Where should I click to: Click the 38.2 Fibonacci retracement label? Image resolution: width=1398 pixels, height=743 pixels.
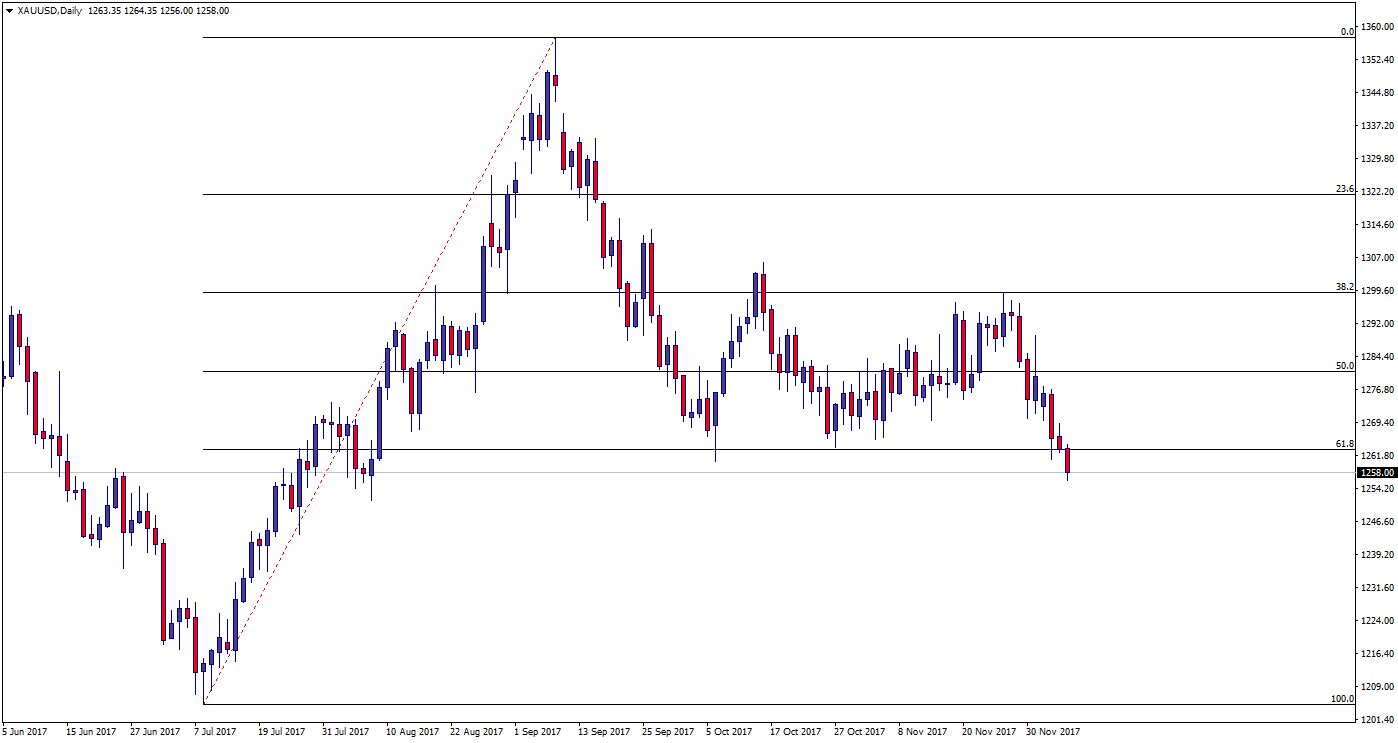pyautogui.click(x=1344, y=287)
